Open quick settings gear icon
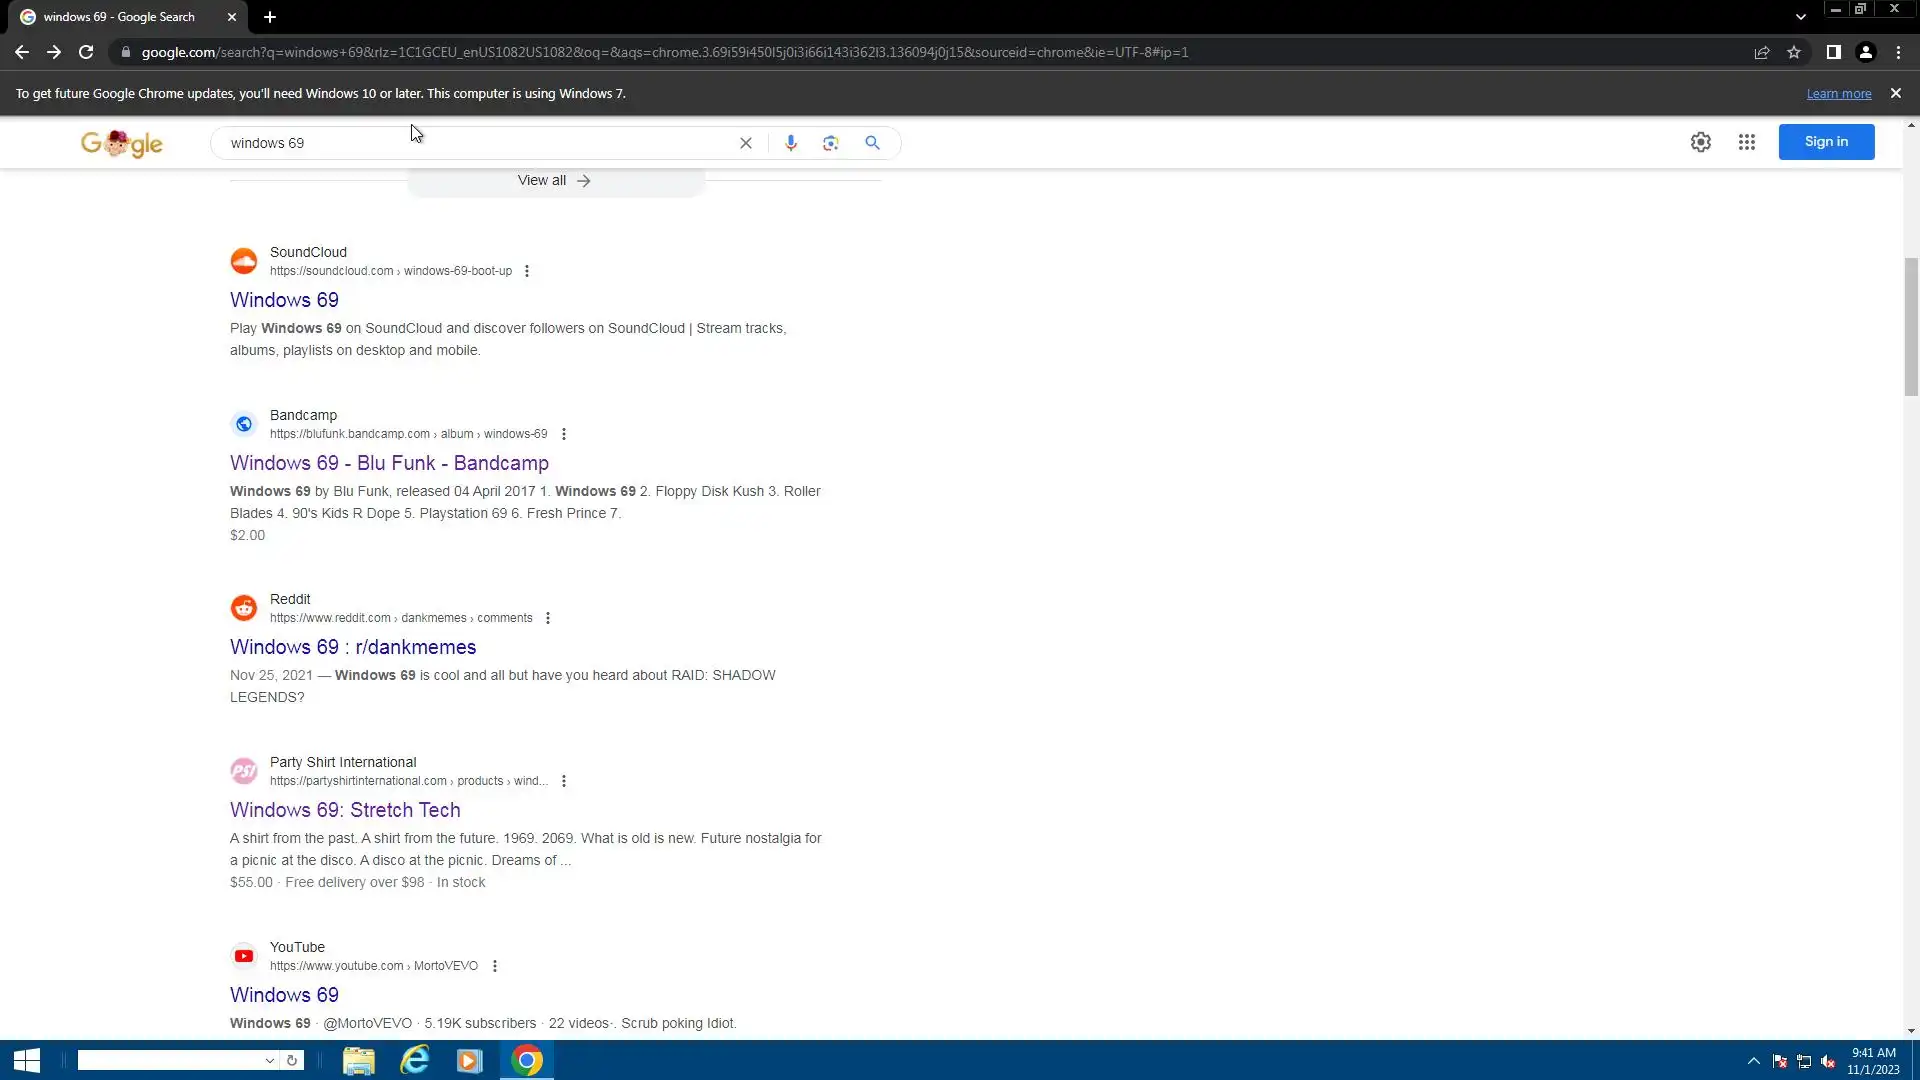The image size is (1920, 1080). pos(1700,142)
